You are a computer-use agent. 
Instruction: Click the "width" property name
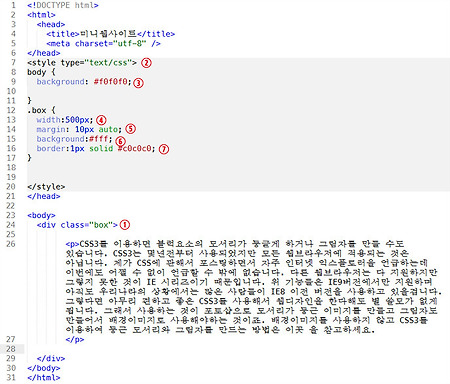(x=48, y=120)
